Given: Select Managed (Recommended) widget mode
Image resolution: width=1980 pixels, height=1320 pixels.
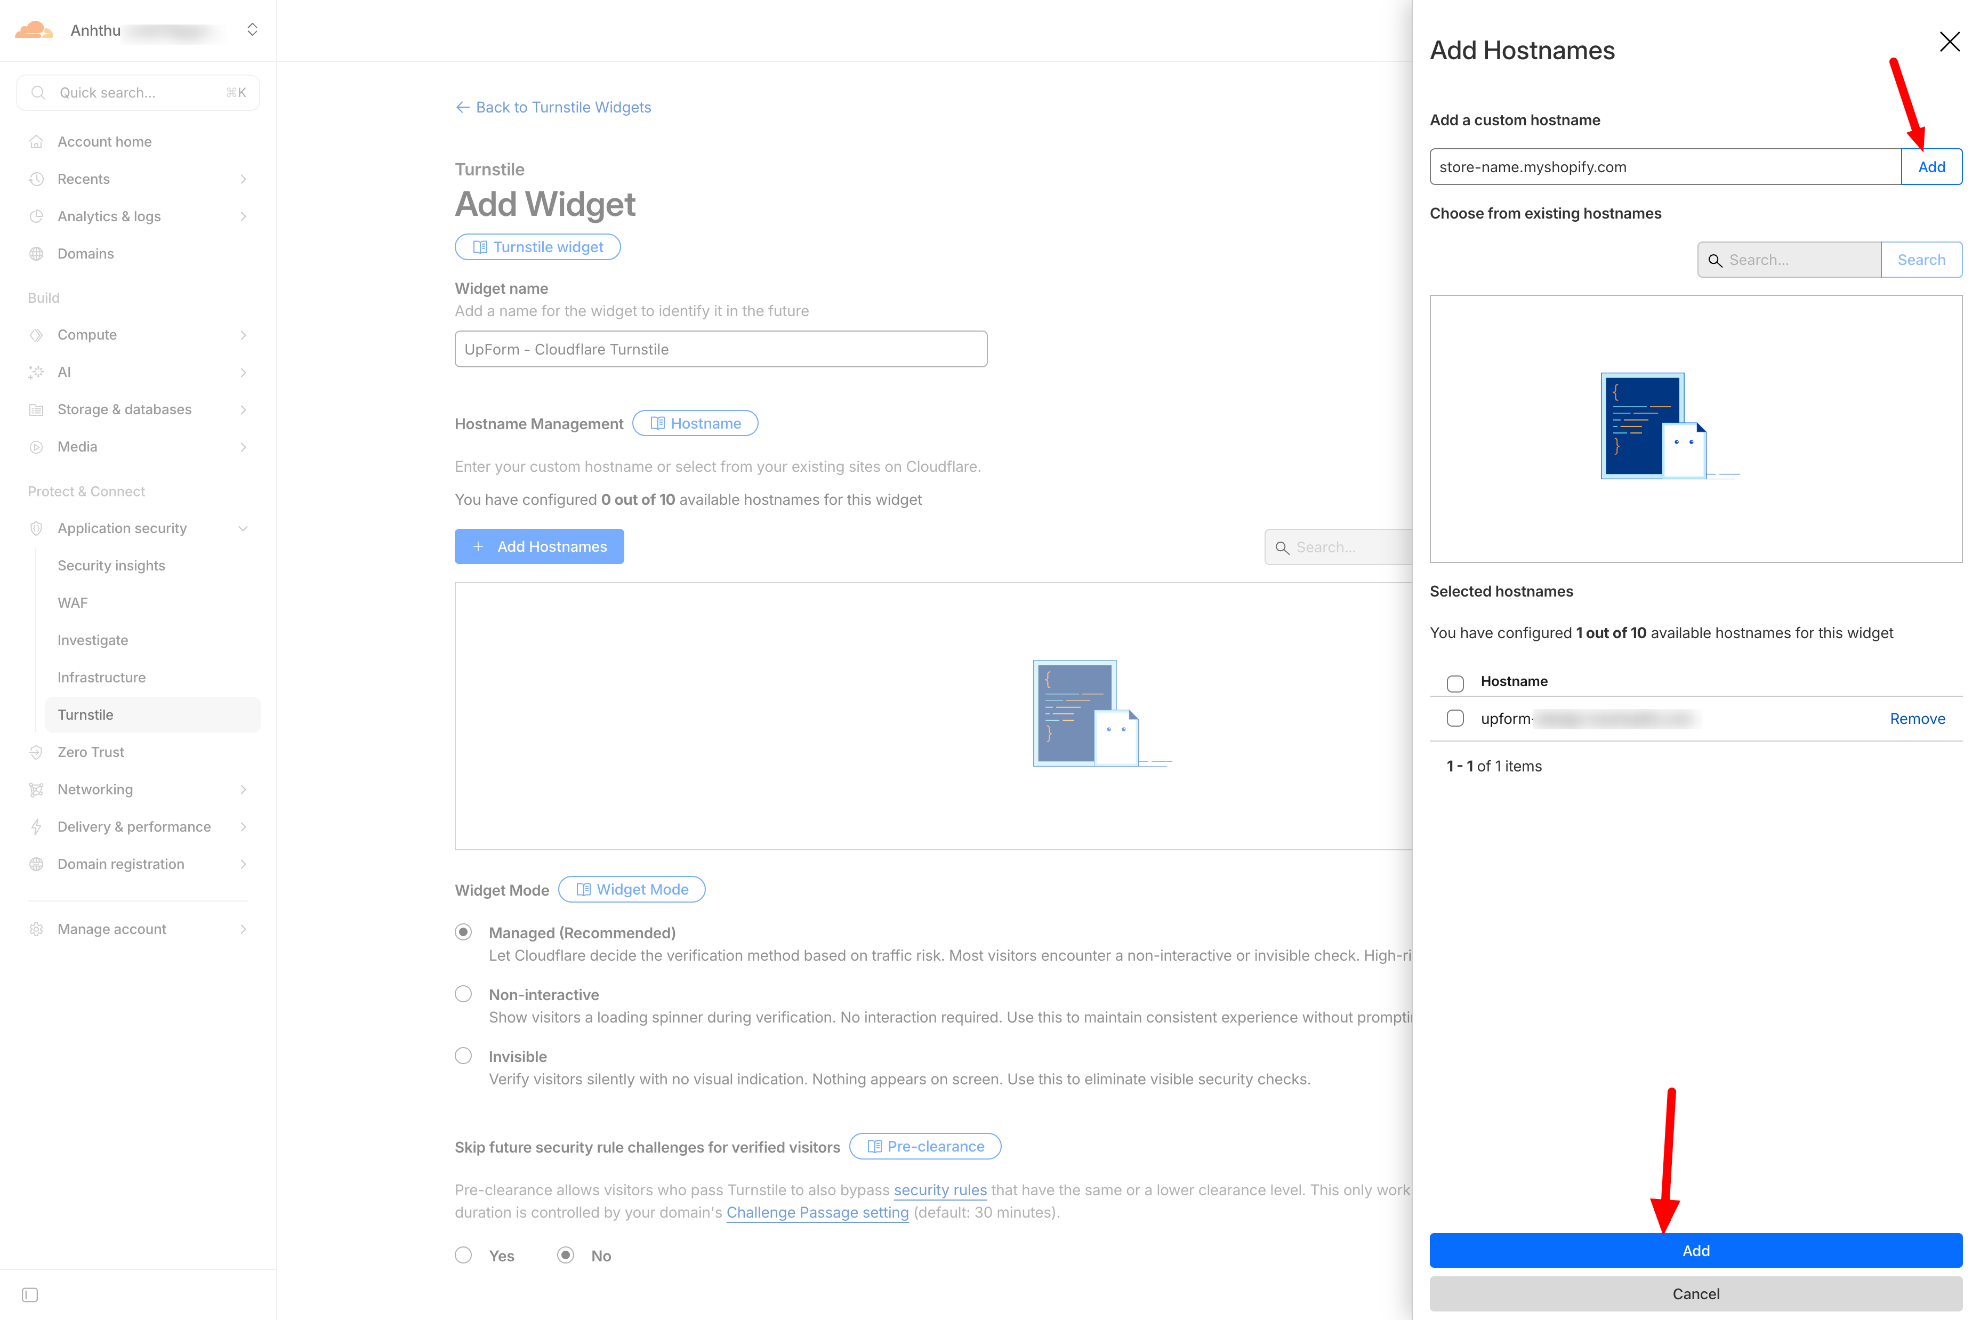Looking at the screenshot, I should [x=464, y=932].
